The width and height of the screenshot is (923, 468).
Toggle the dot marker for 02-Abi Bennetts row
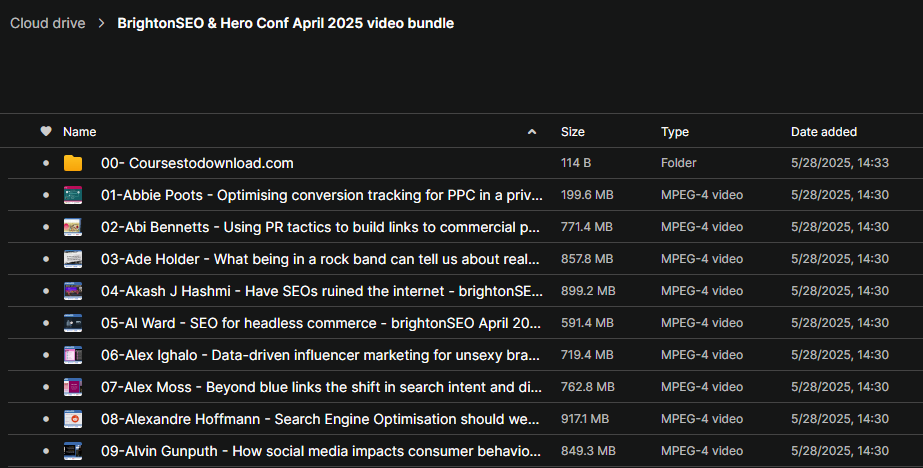click(46, 227)
